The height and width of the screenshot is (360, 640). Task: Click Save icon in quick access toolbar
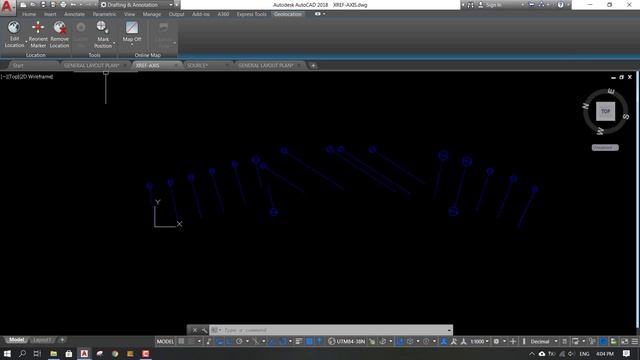(x=43, y=5)
